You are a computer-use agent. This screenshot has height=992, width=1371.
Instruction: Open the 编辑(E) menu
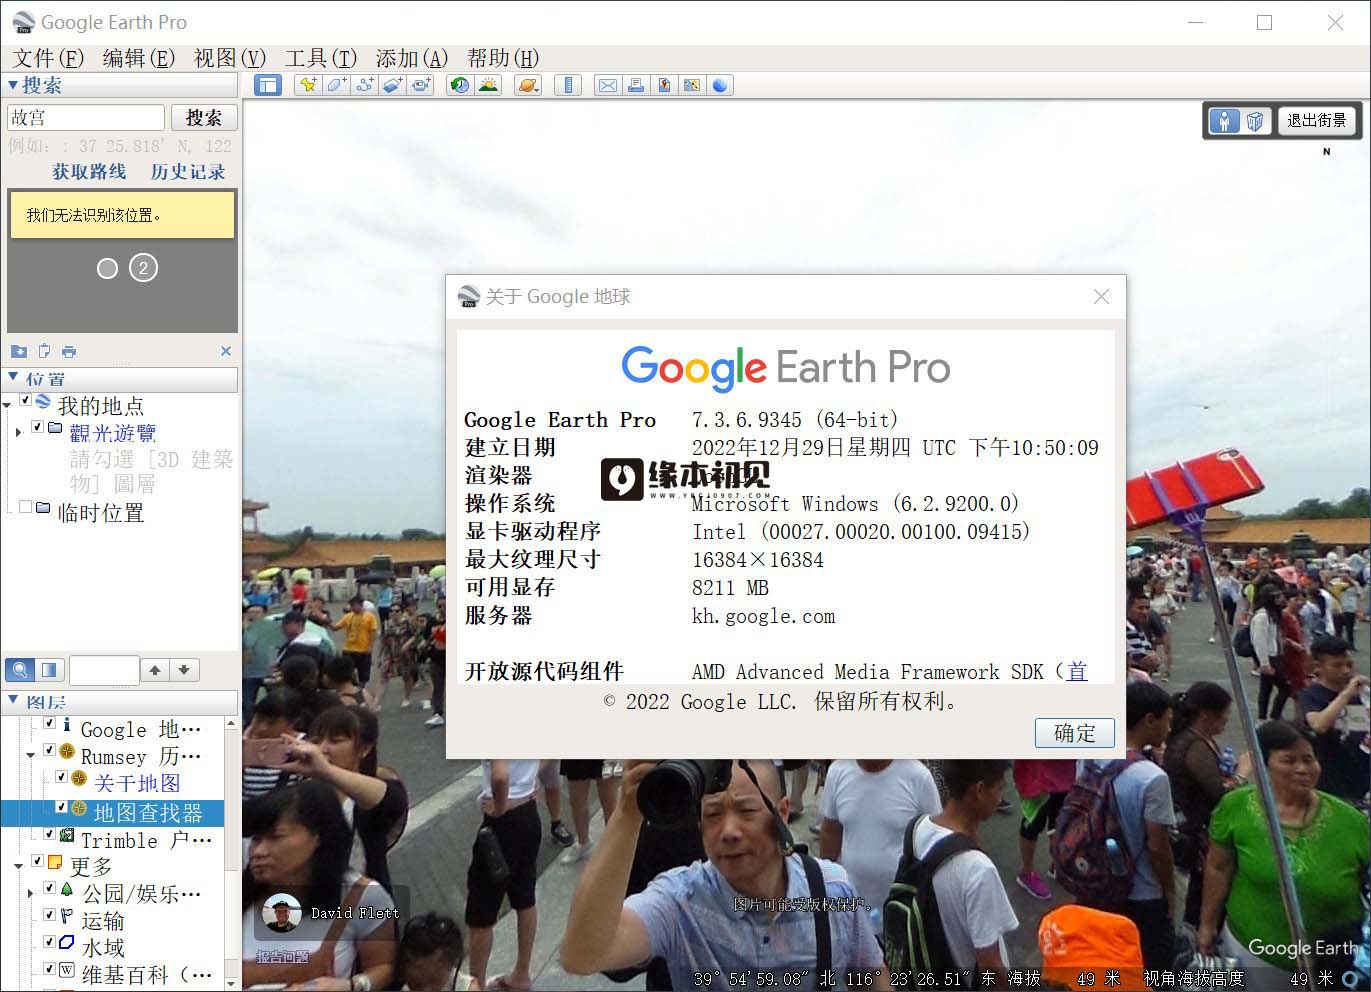point(139,58)
